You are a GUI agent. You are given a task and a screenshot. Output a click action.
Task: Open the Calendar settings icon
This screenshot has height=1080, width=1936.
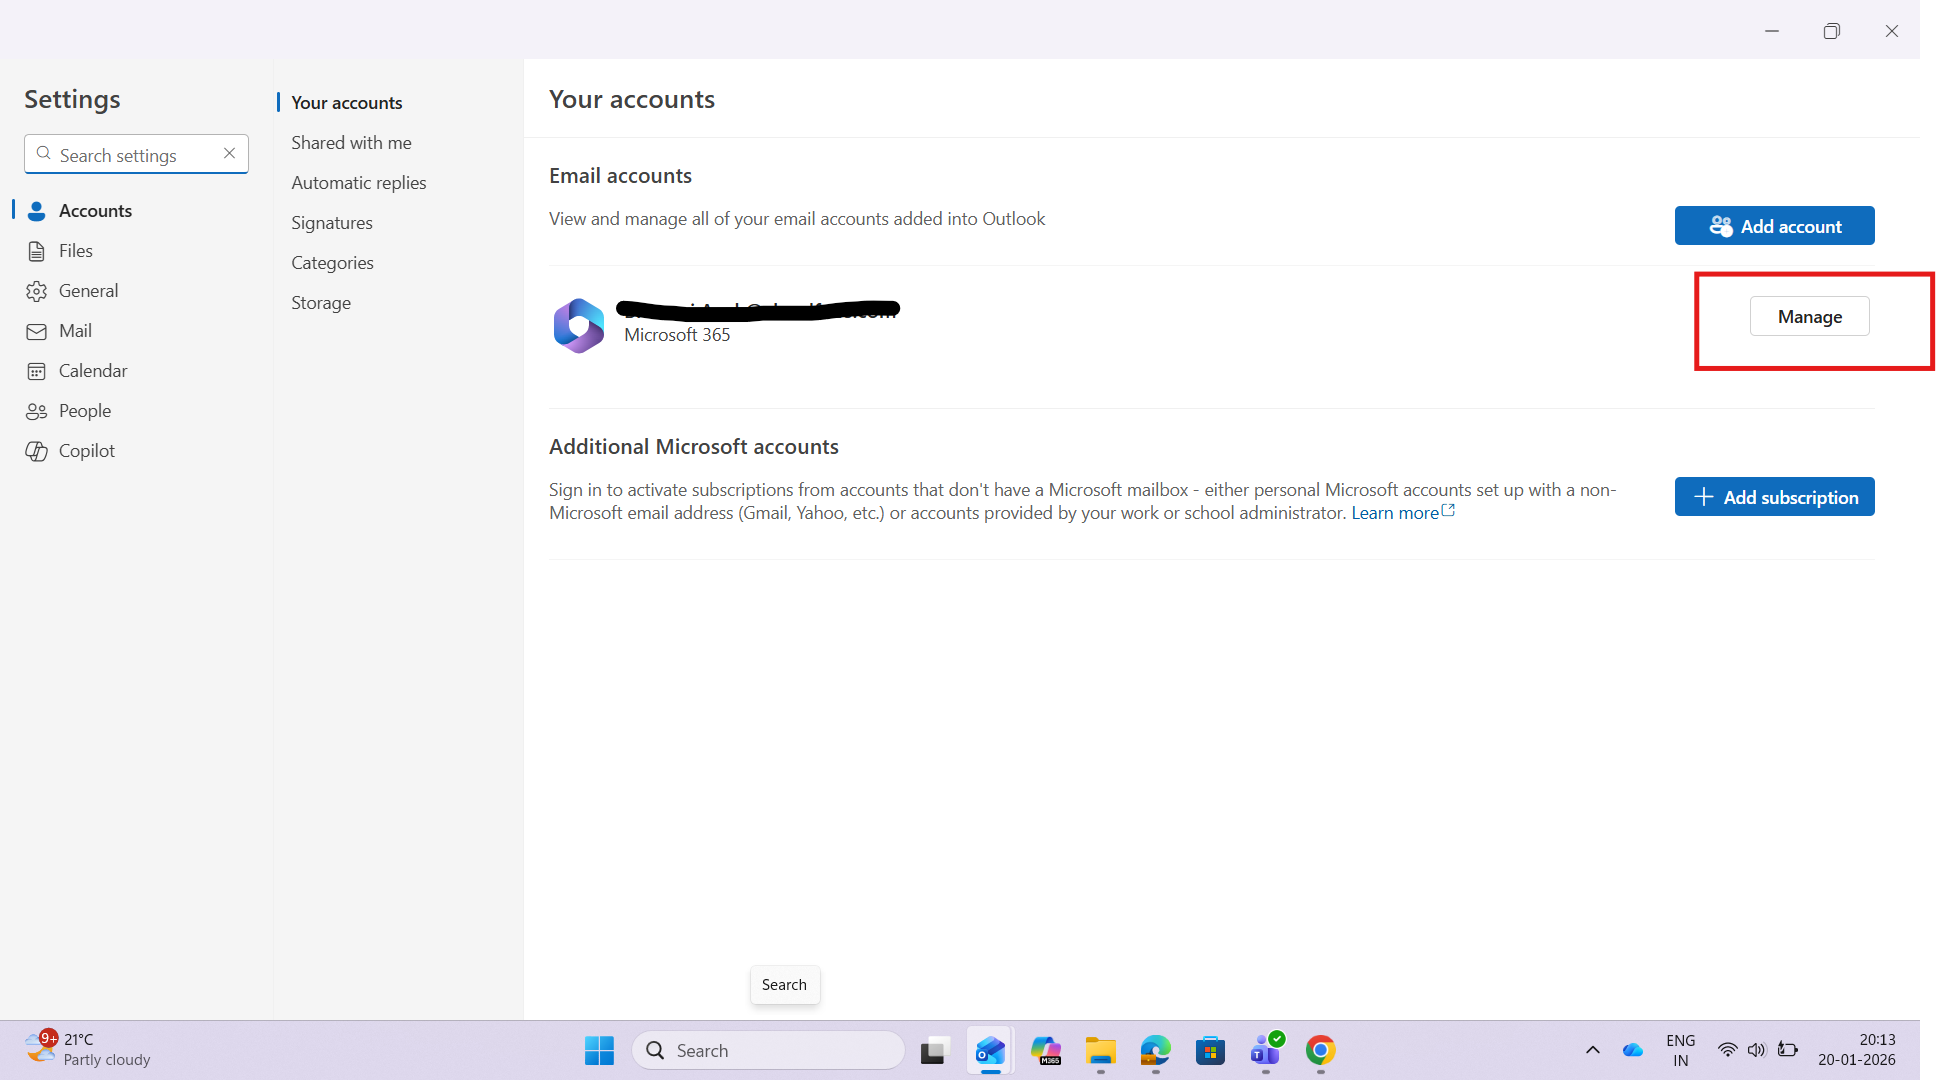37,370
